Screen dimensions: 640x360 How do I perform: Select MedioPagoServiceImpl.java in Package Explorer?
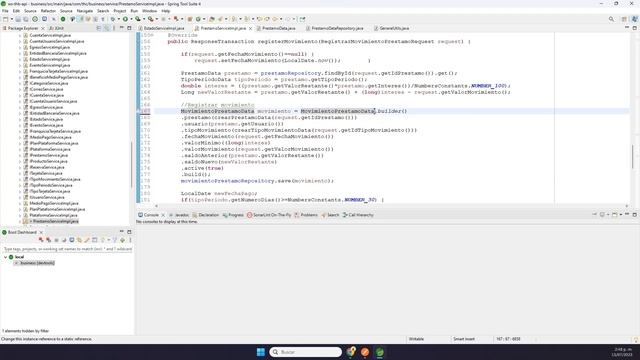[x=53, y=203]
